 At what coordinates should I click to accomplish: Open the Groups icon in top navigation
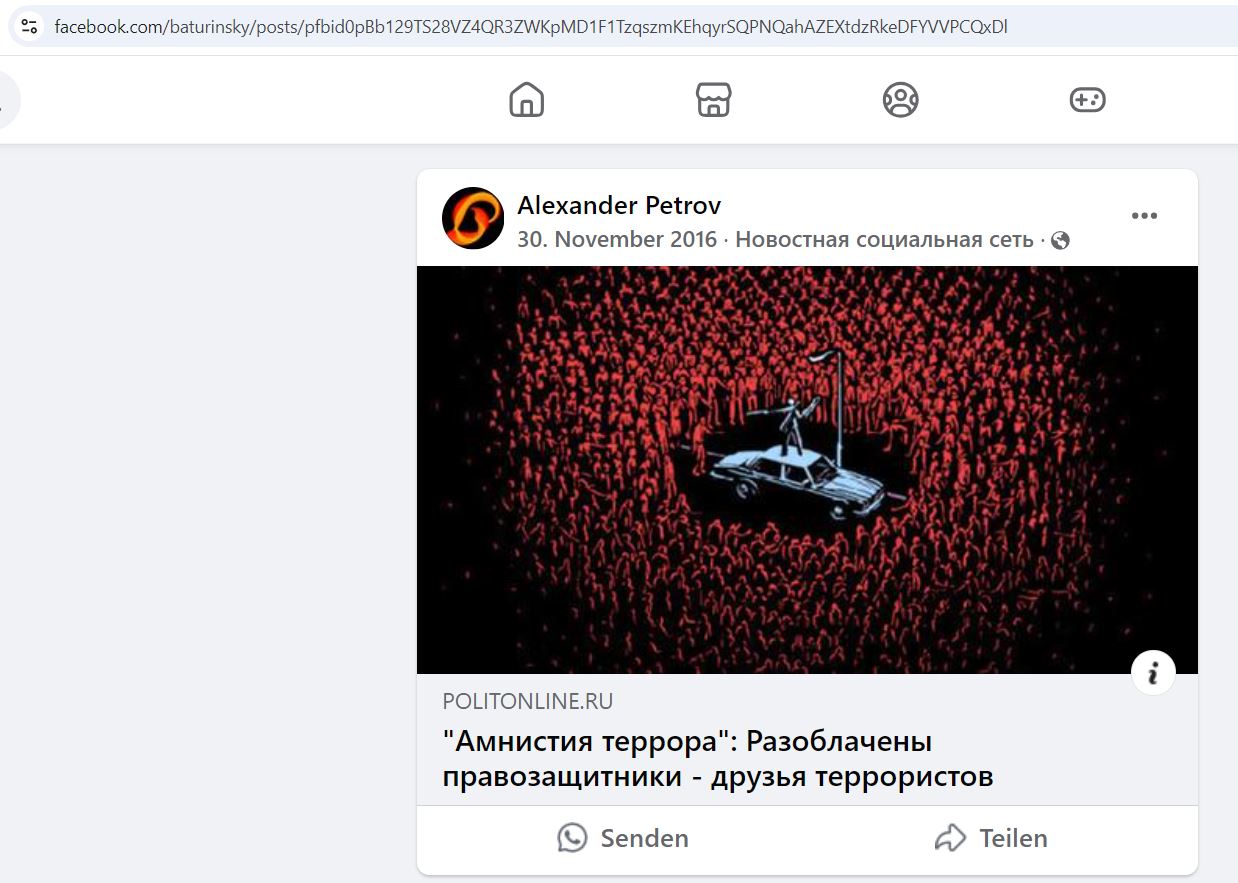901,100
